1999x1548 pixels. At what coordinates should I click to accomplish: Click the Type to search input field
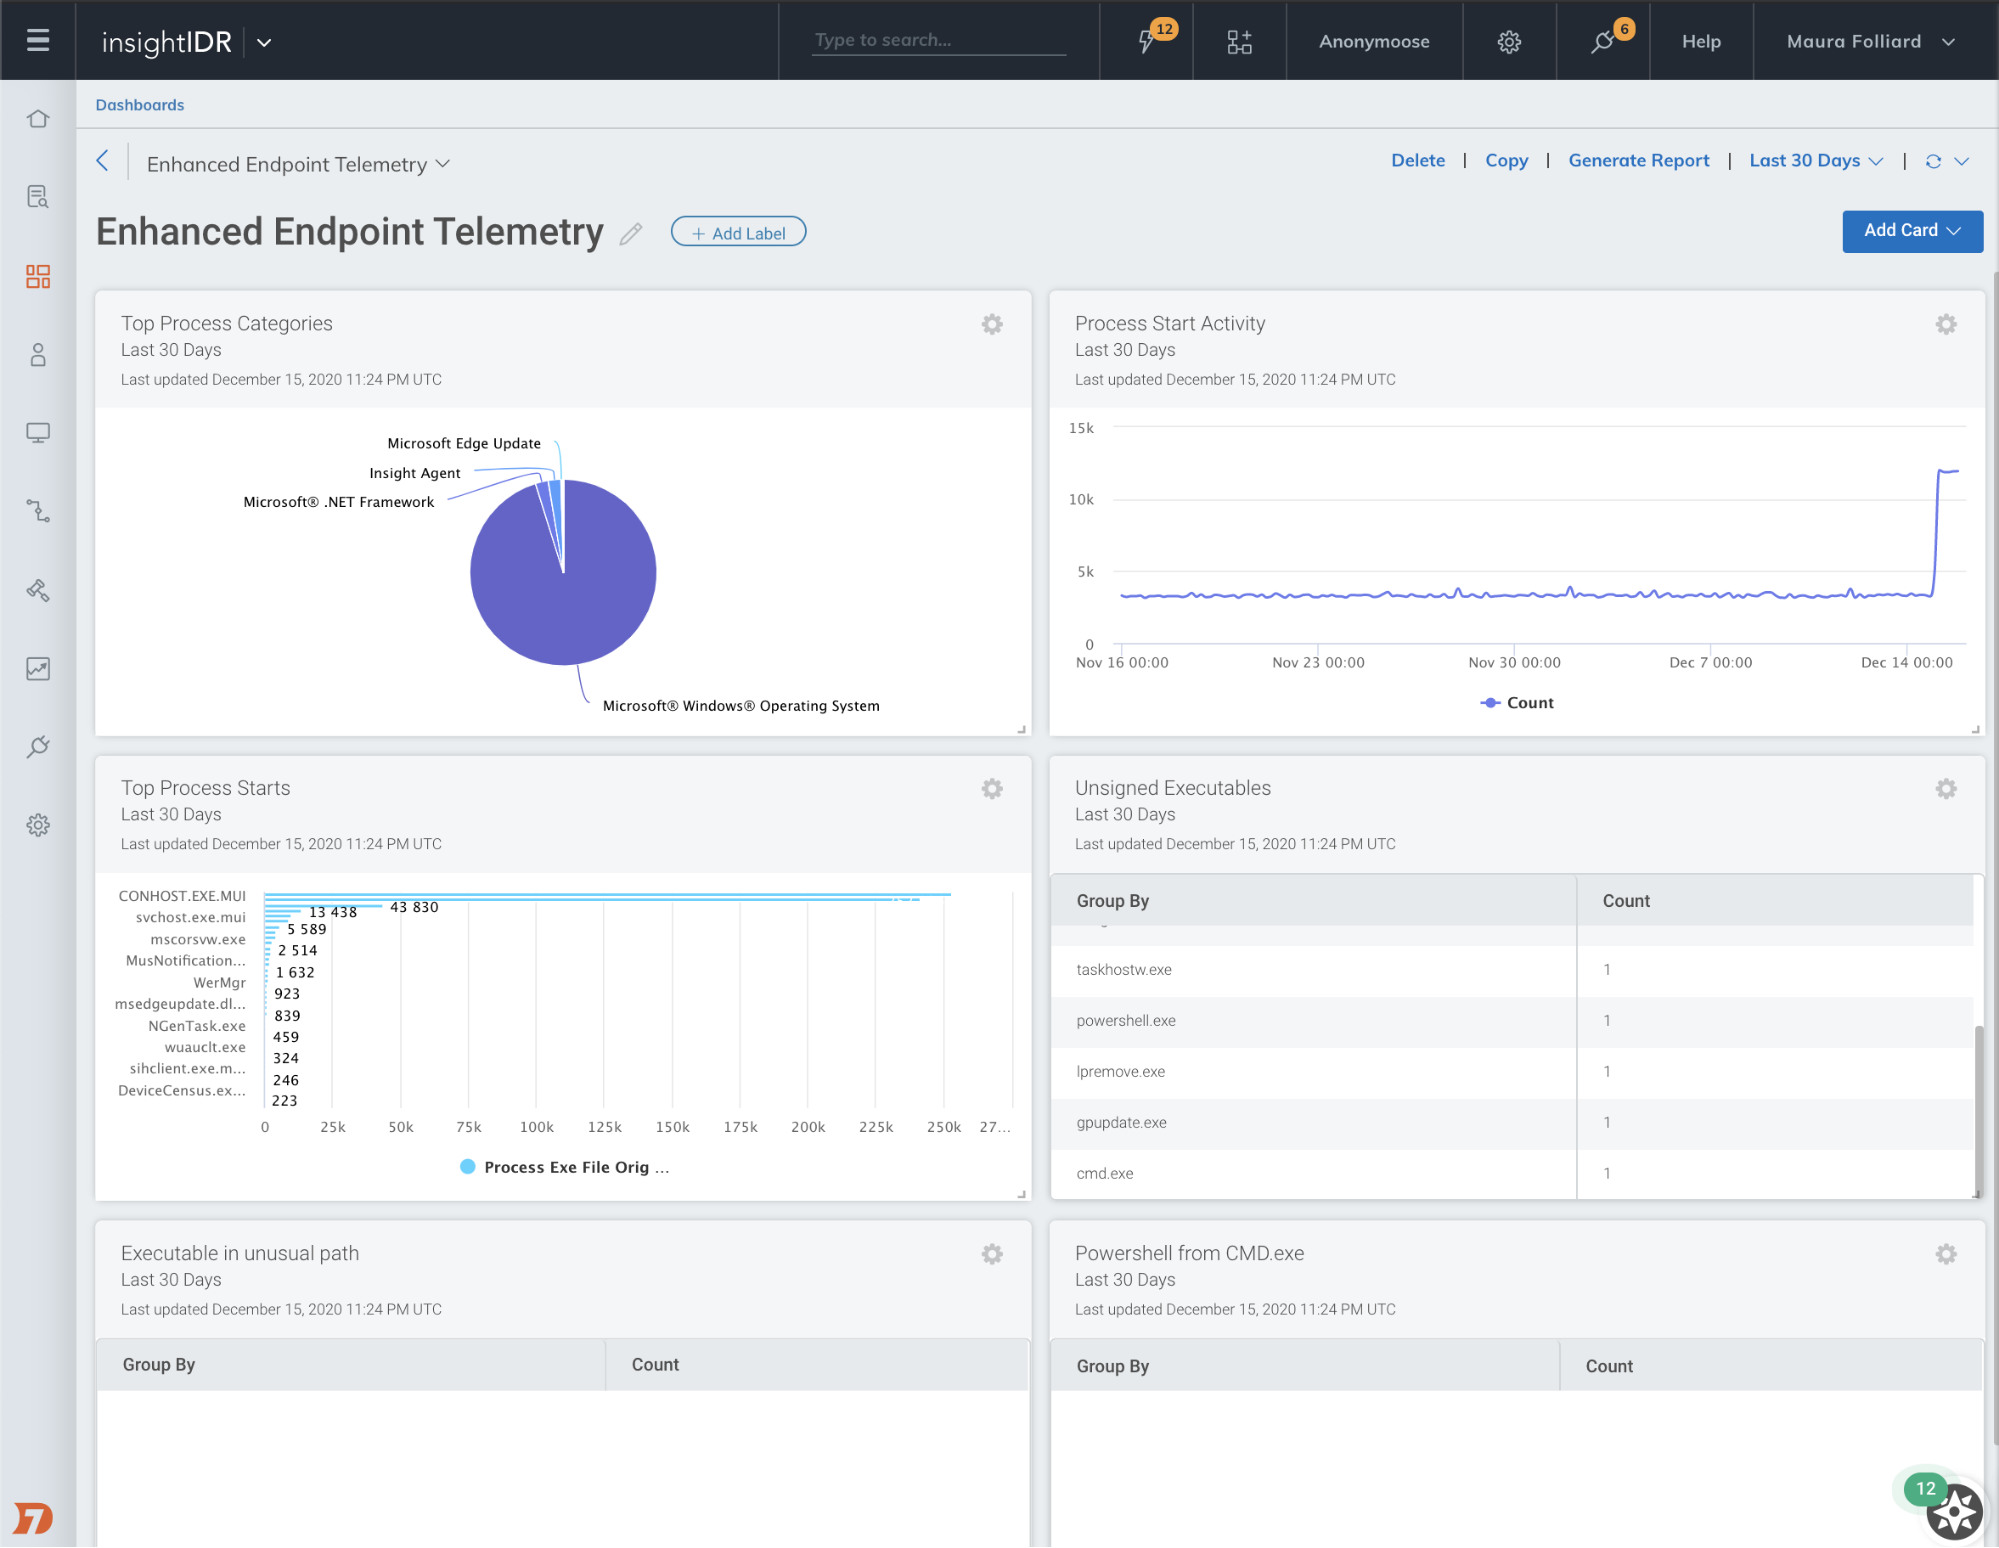click(937, 40)
